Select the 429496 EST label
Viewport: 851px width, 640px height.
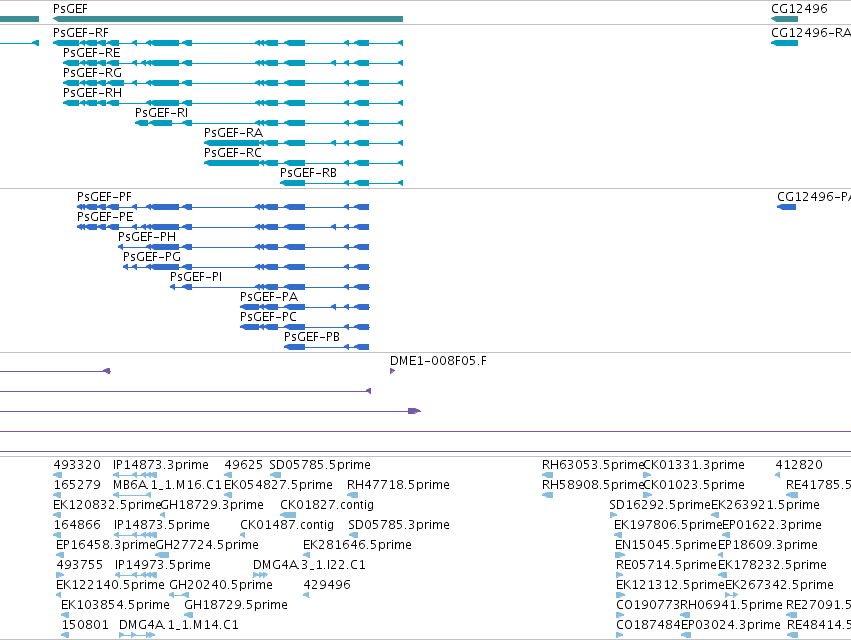[327, 585]
